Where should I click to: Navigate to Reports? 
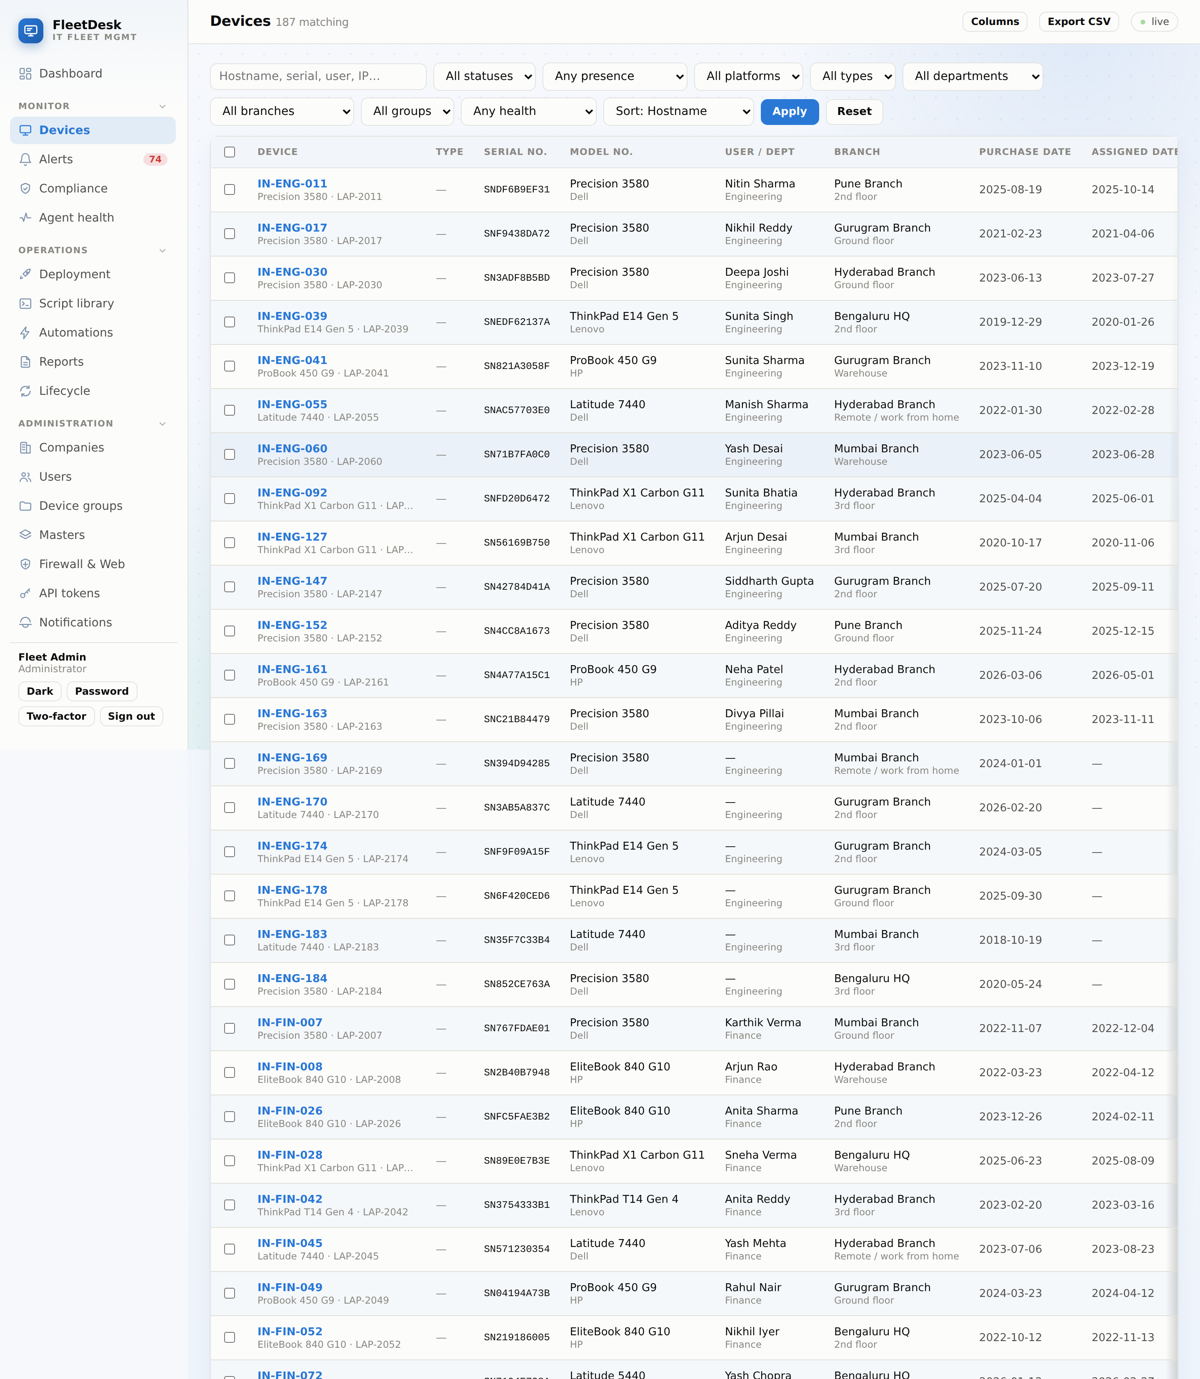click(93, 362)
